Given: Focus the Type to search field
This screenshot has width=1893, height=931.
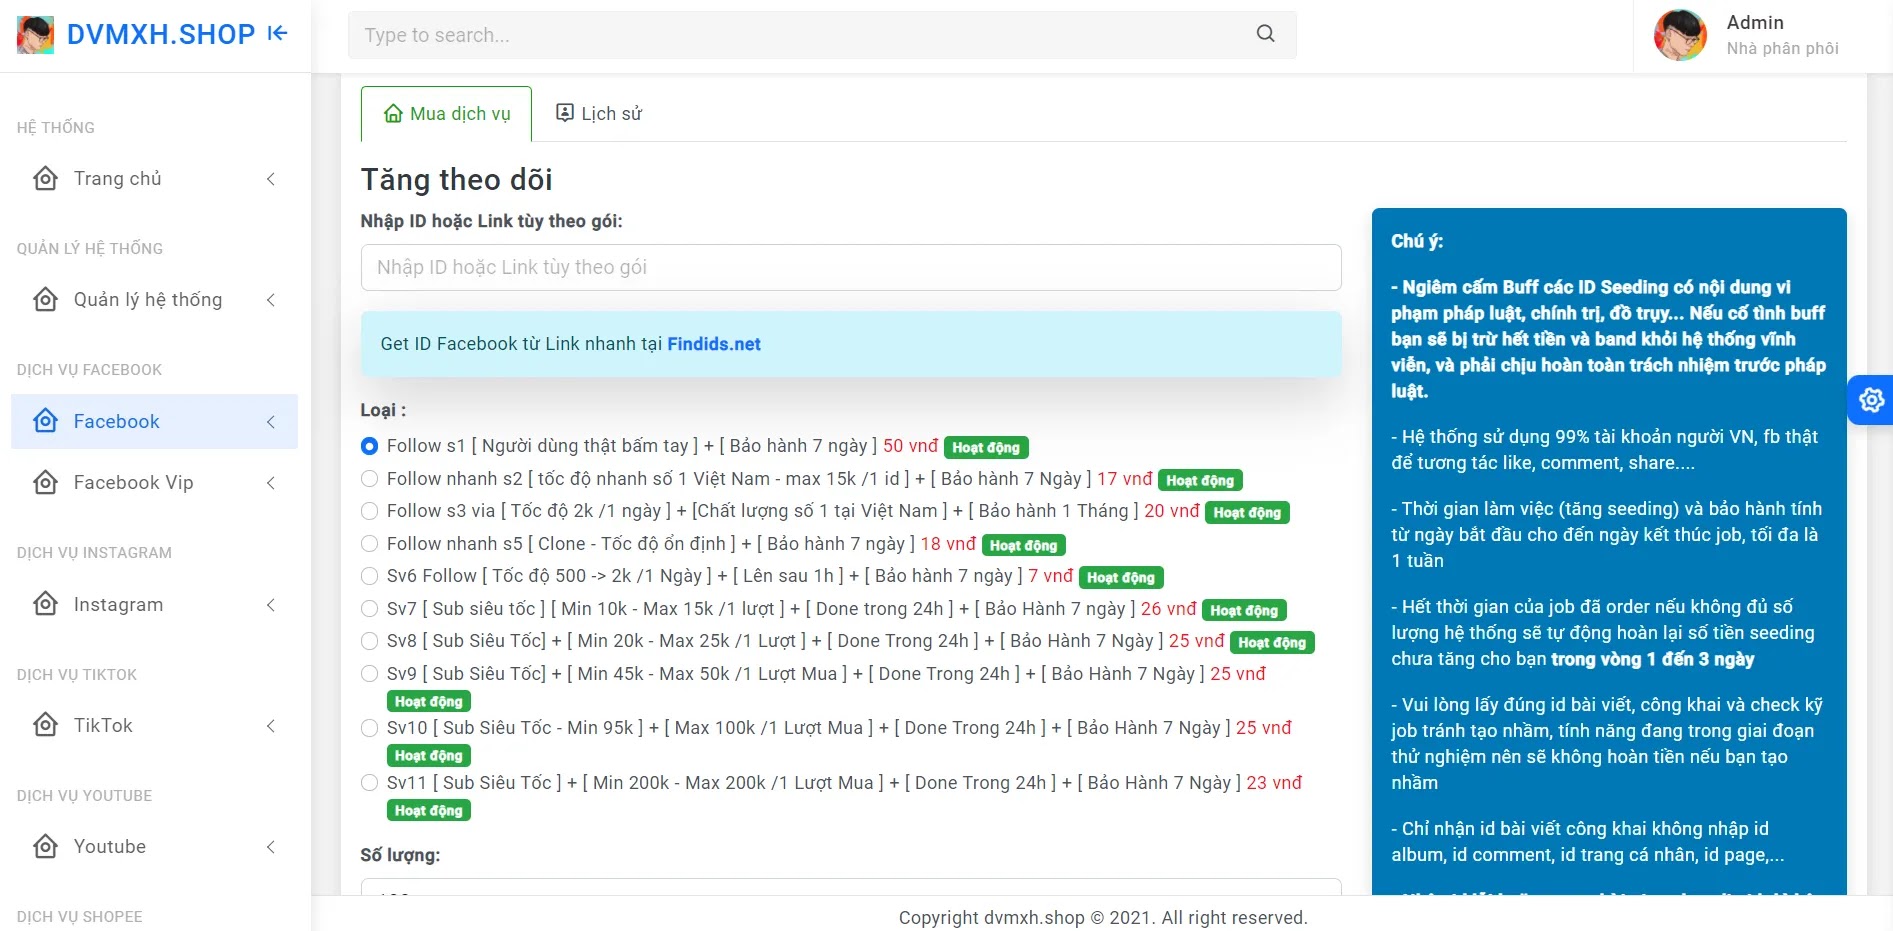Looking at the screenshot, I should click(822, 35).
